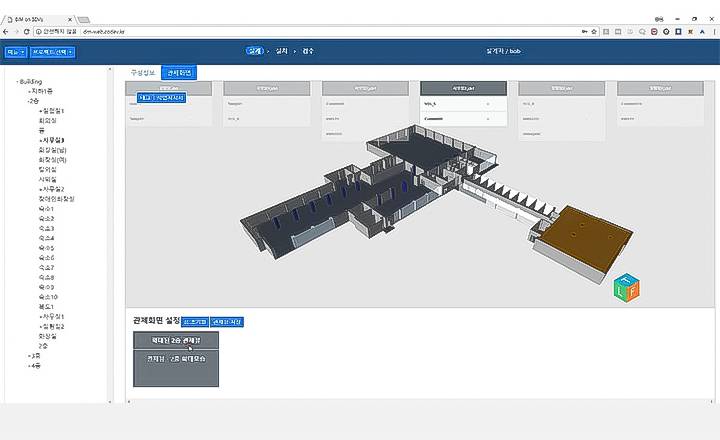Collapse the Building tree node
The width and height of the screenshot is (720, 440).
click(17, 81)
